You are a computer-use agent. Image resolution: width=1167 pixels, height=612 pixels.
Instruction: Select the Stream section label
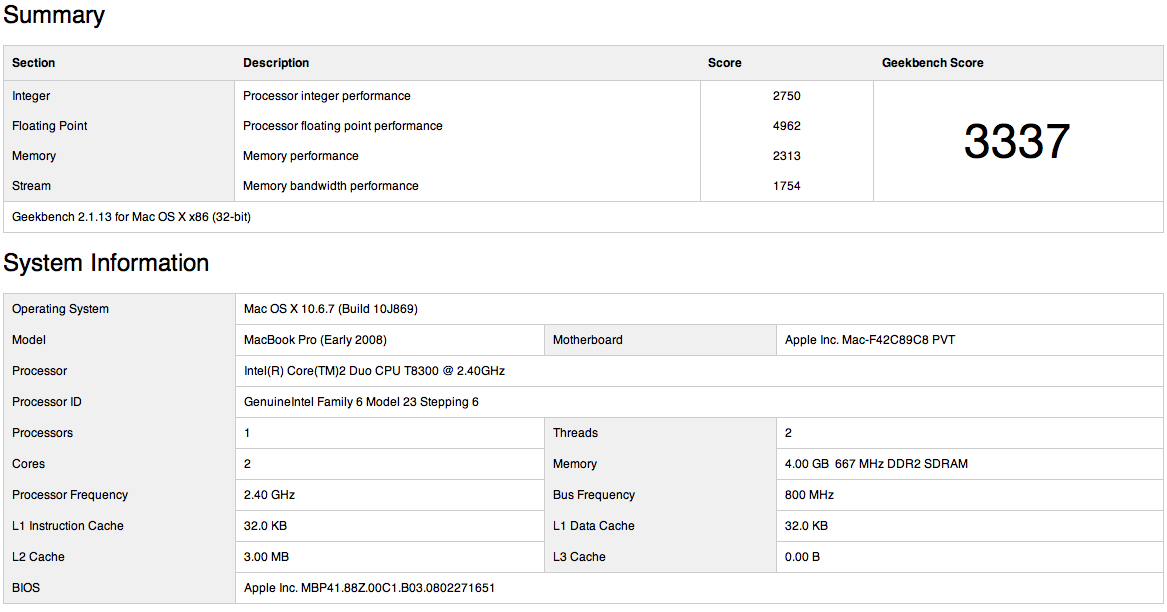31,185
